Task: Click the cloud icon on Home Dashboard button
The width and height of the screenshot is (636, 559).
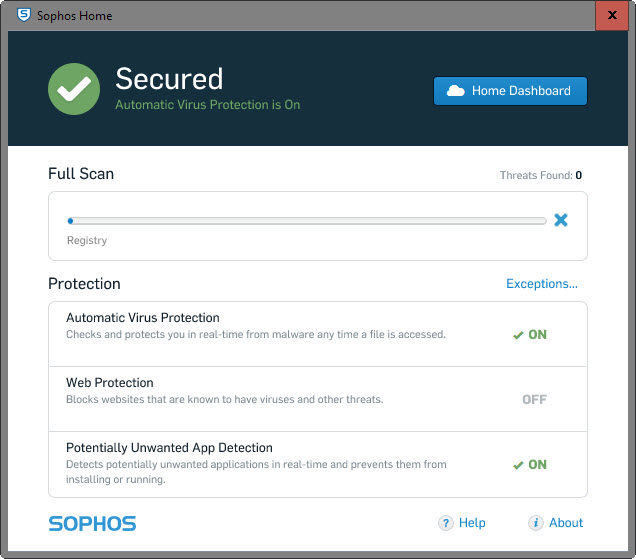Action: coord(456,91)
